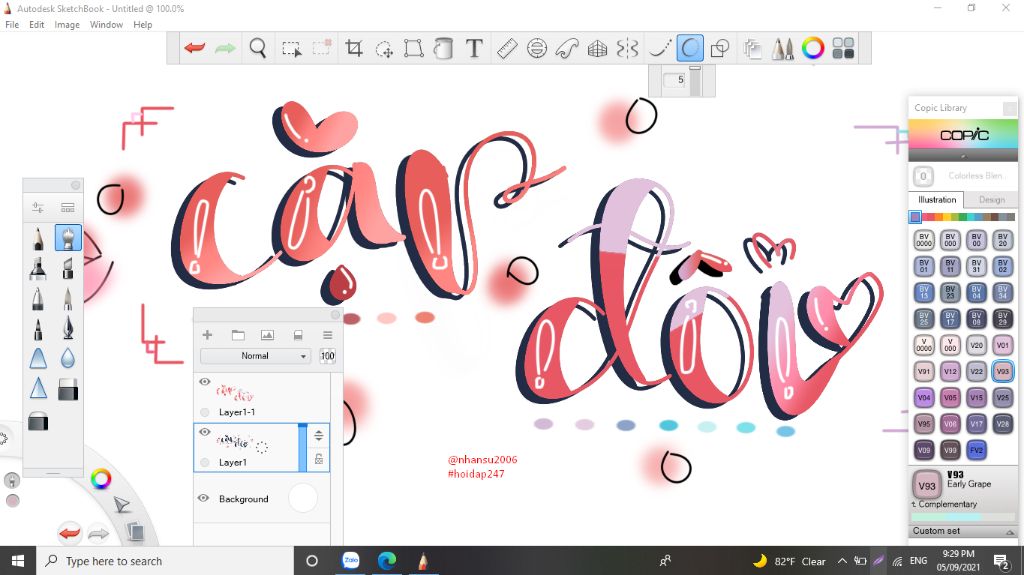Hide Layer1-1 using its eye icon
Viewport: 1024px width, 575px height.
point(204,382)
